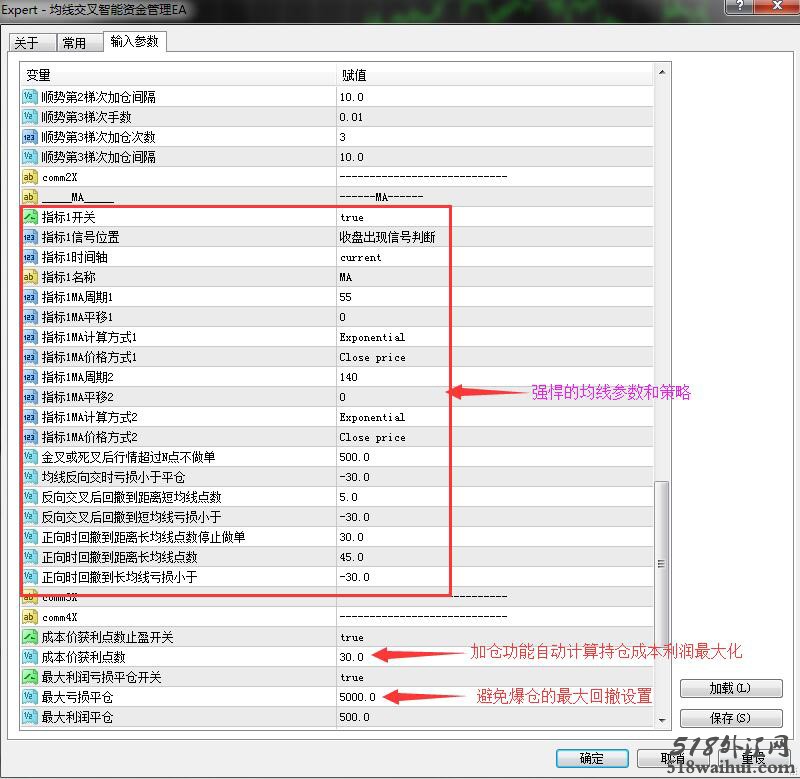The width and height of the screenshot is (800, 779).
Task: Edit 成本价获利点数 value 30.0
Action: coord(352,657)
